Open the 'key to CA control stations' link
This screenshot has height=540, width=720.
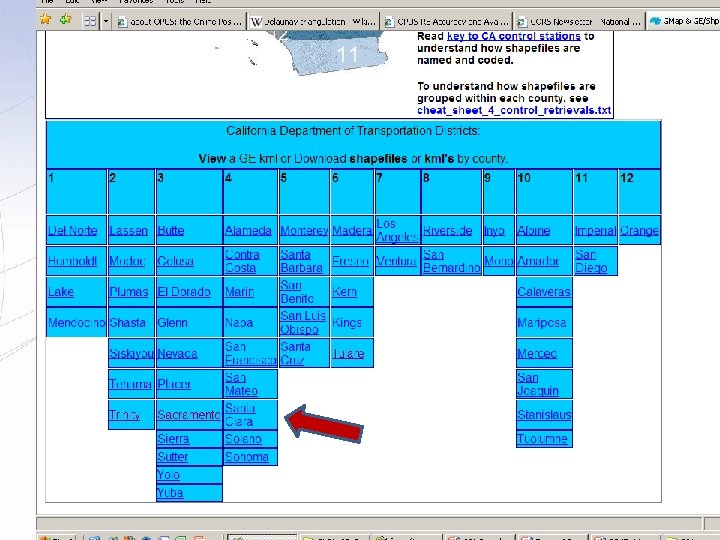[513, 36]
